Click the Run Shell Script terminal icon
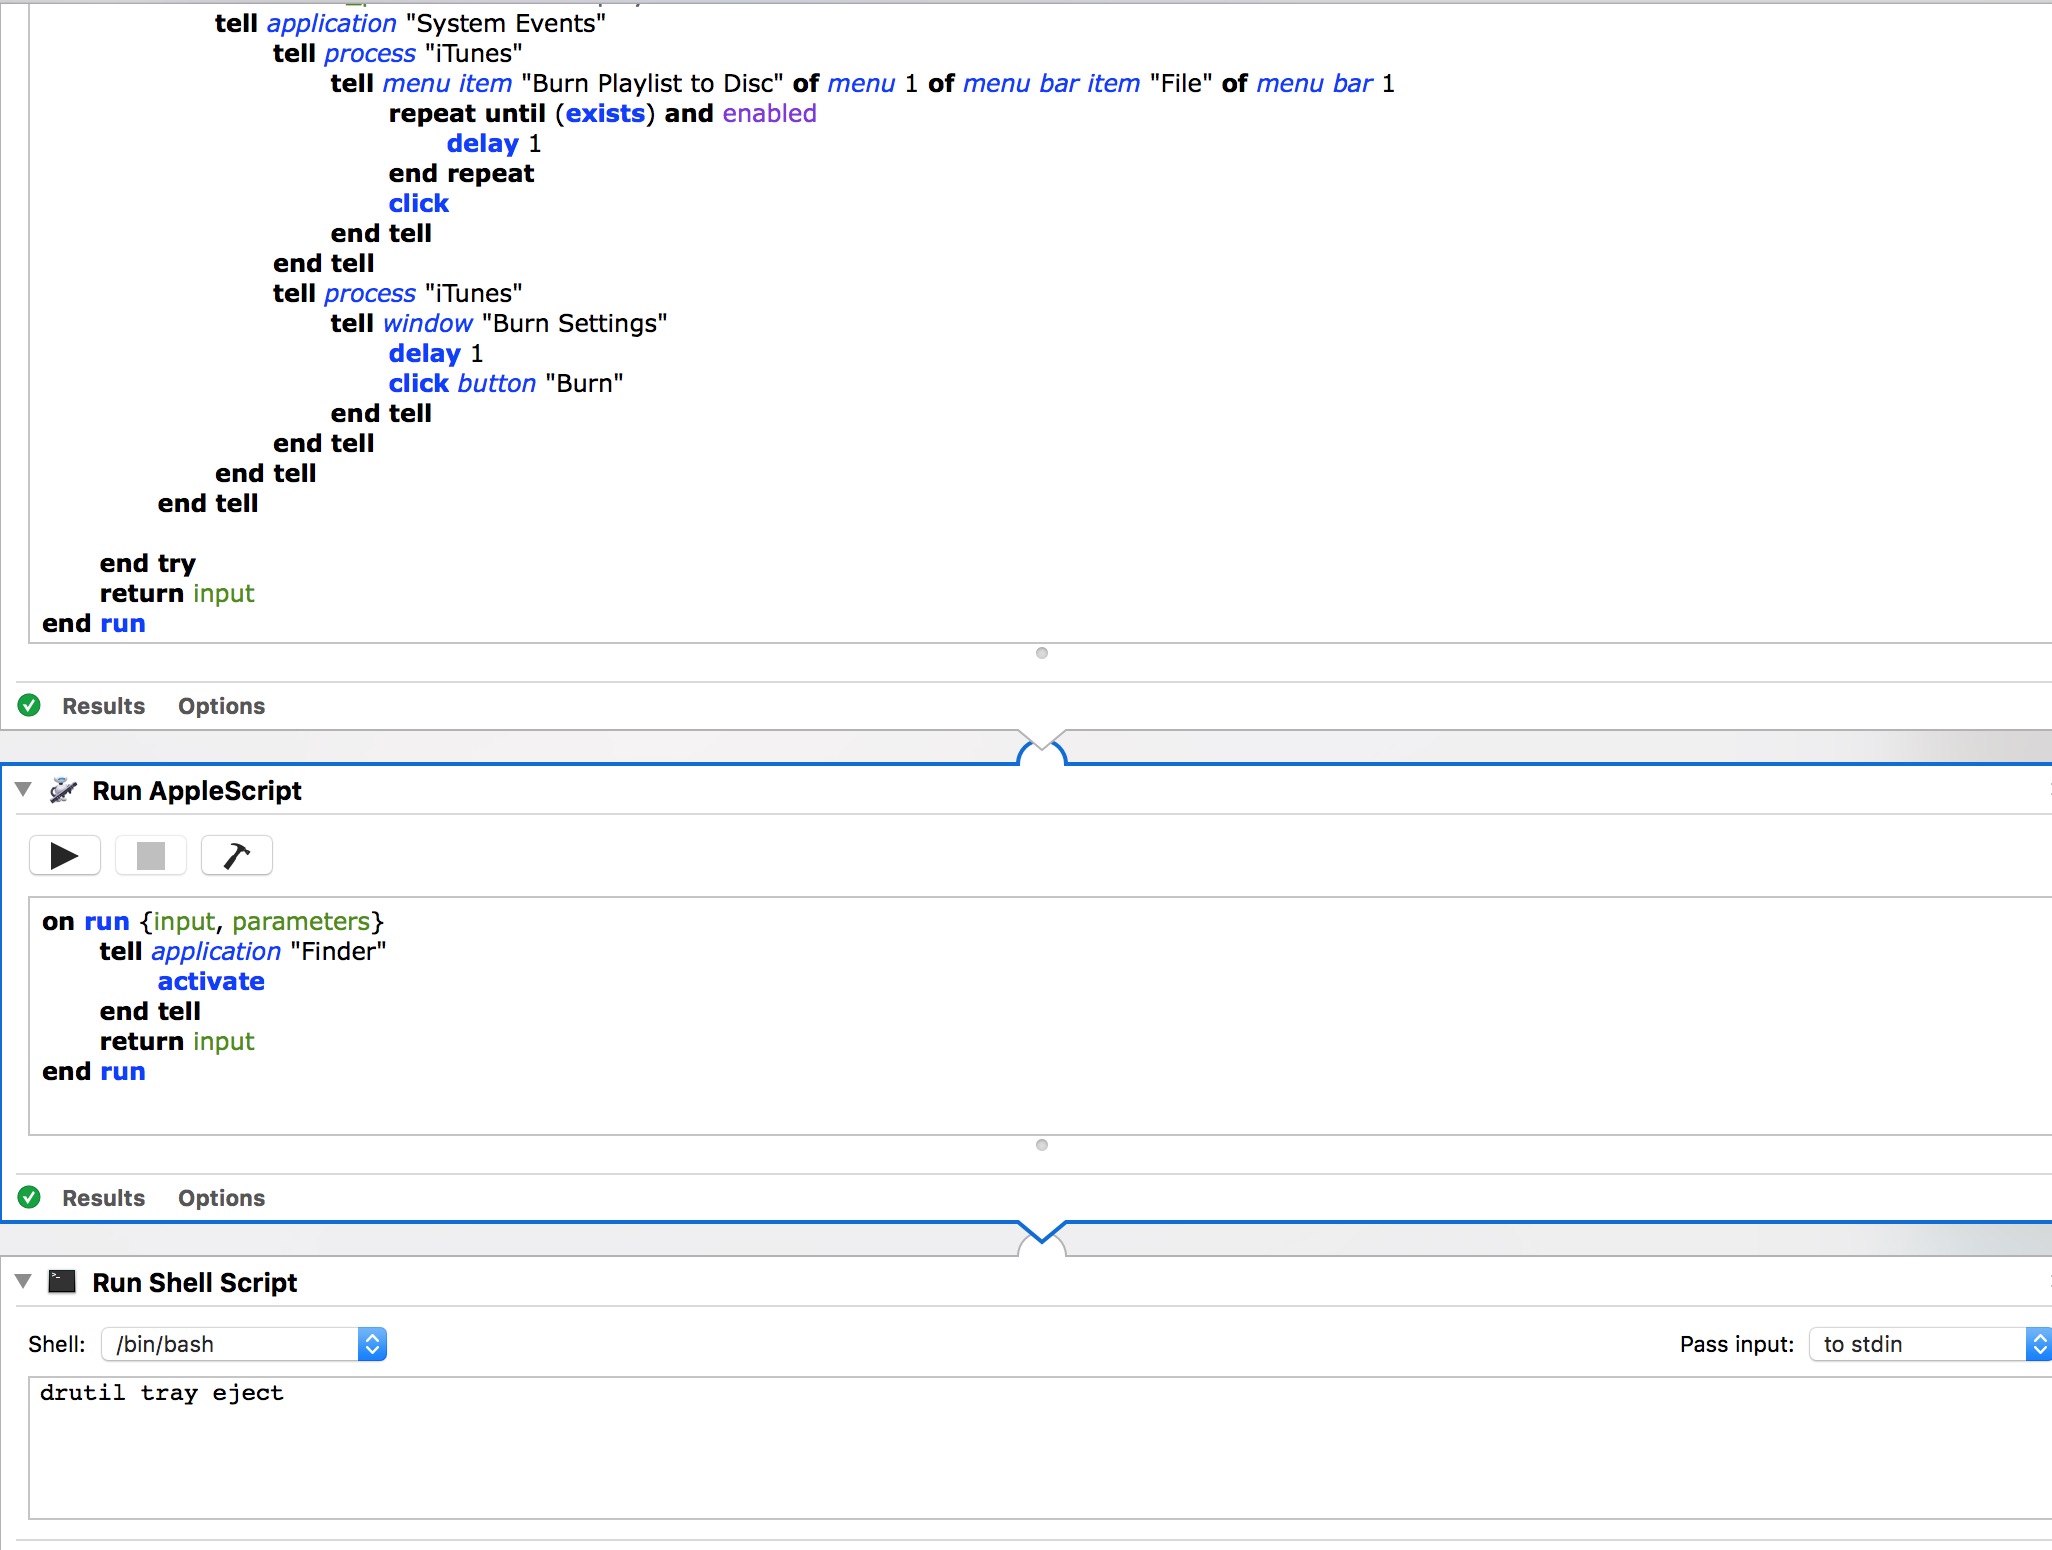 [x=62, y=1282]
